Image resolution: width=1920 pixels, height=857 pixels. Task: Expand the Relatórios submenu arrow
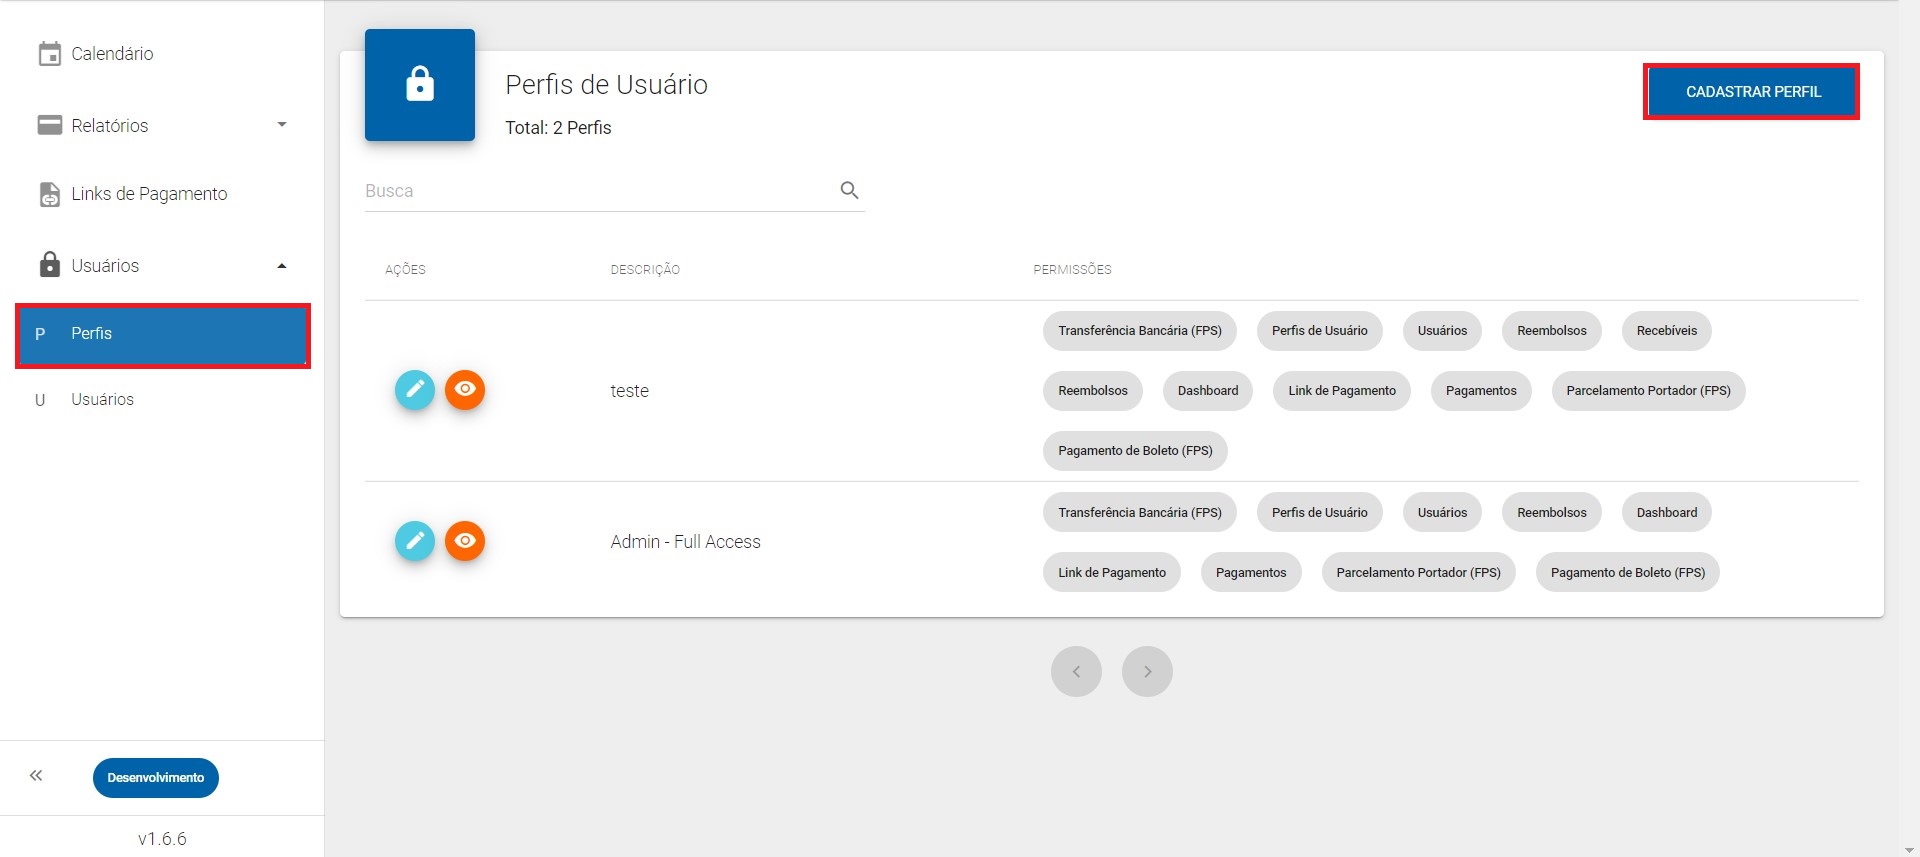pyautogui.click(x=282, y=125)
